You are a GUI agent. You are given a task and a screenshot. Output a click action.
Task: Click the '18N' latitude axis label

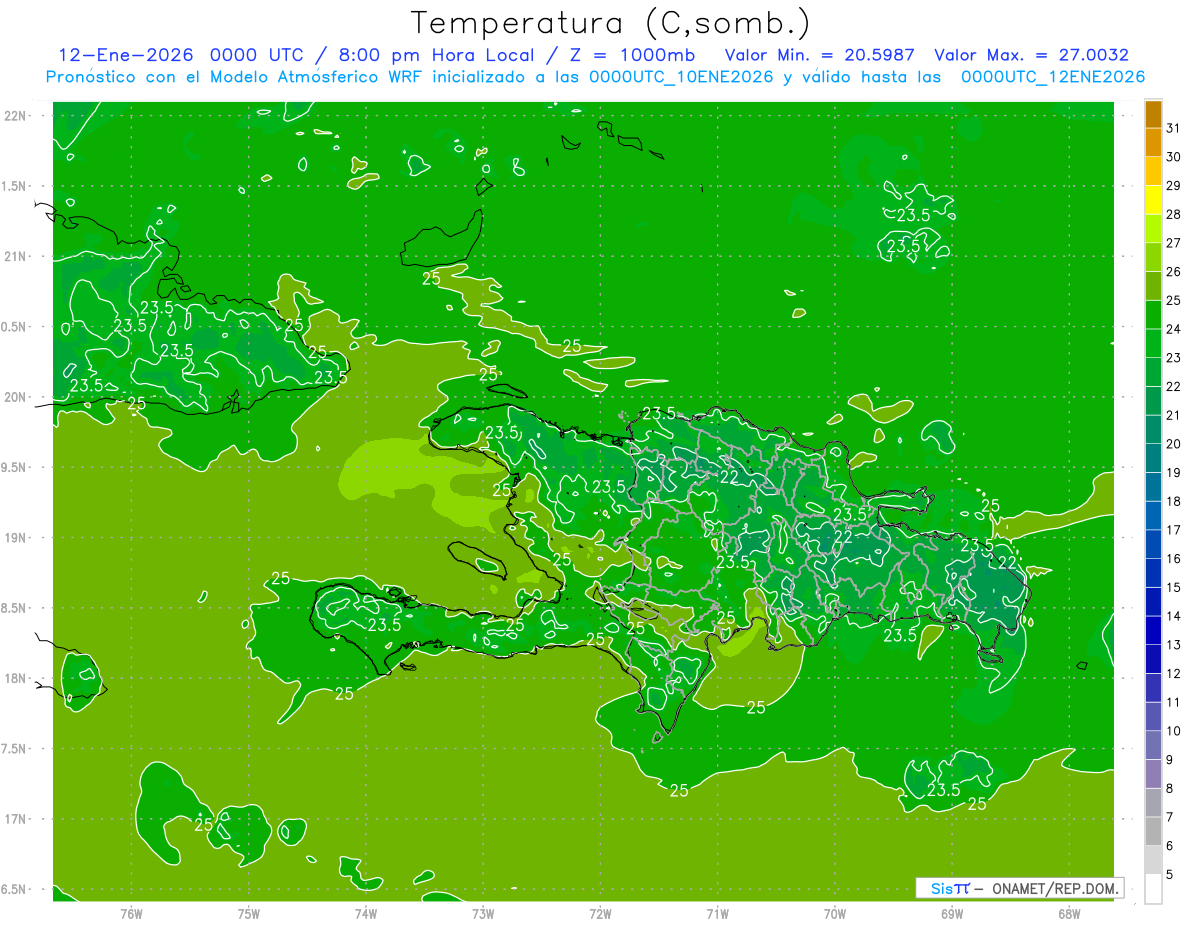pos(15,678)
